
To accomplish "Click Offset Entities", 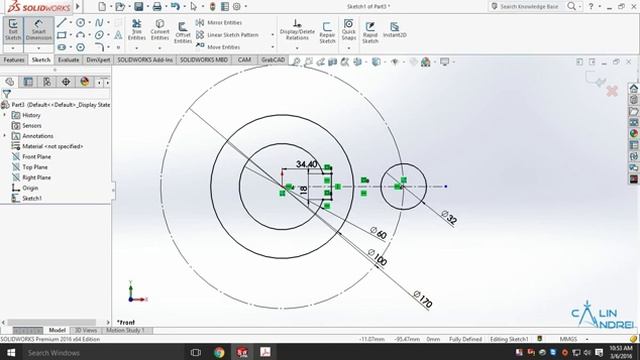I will point(183,33).
